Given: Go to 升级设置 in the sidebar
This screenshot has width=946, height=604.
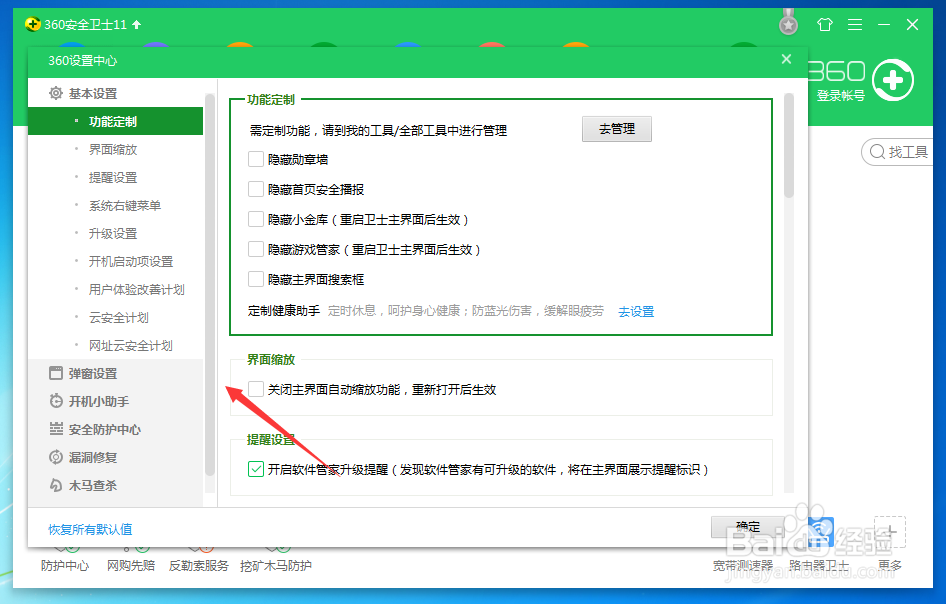Looking at the screenshot, I should 115,234.
